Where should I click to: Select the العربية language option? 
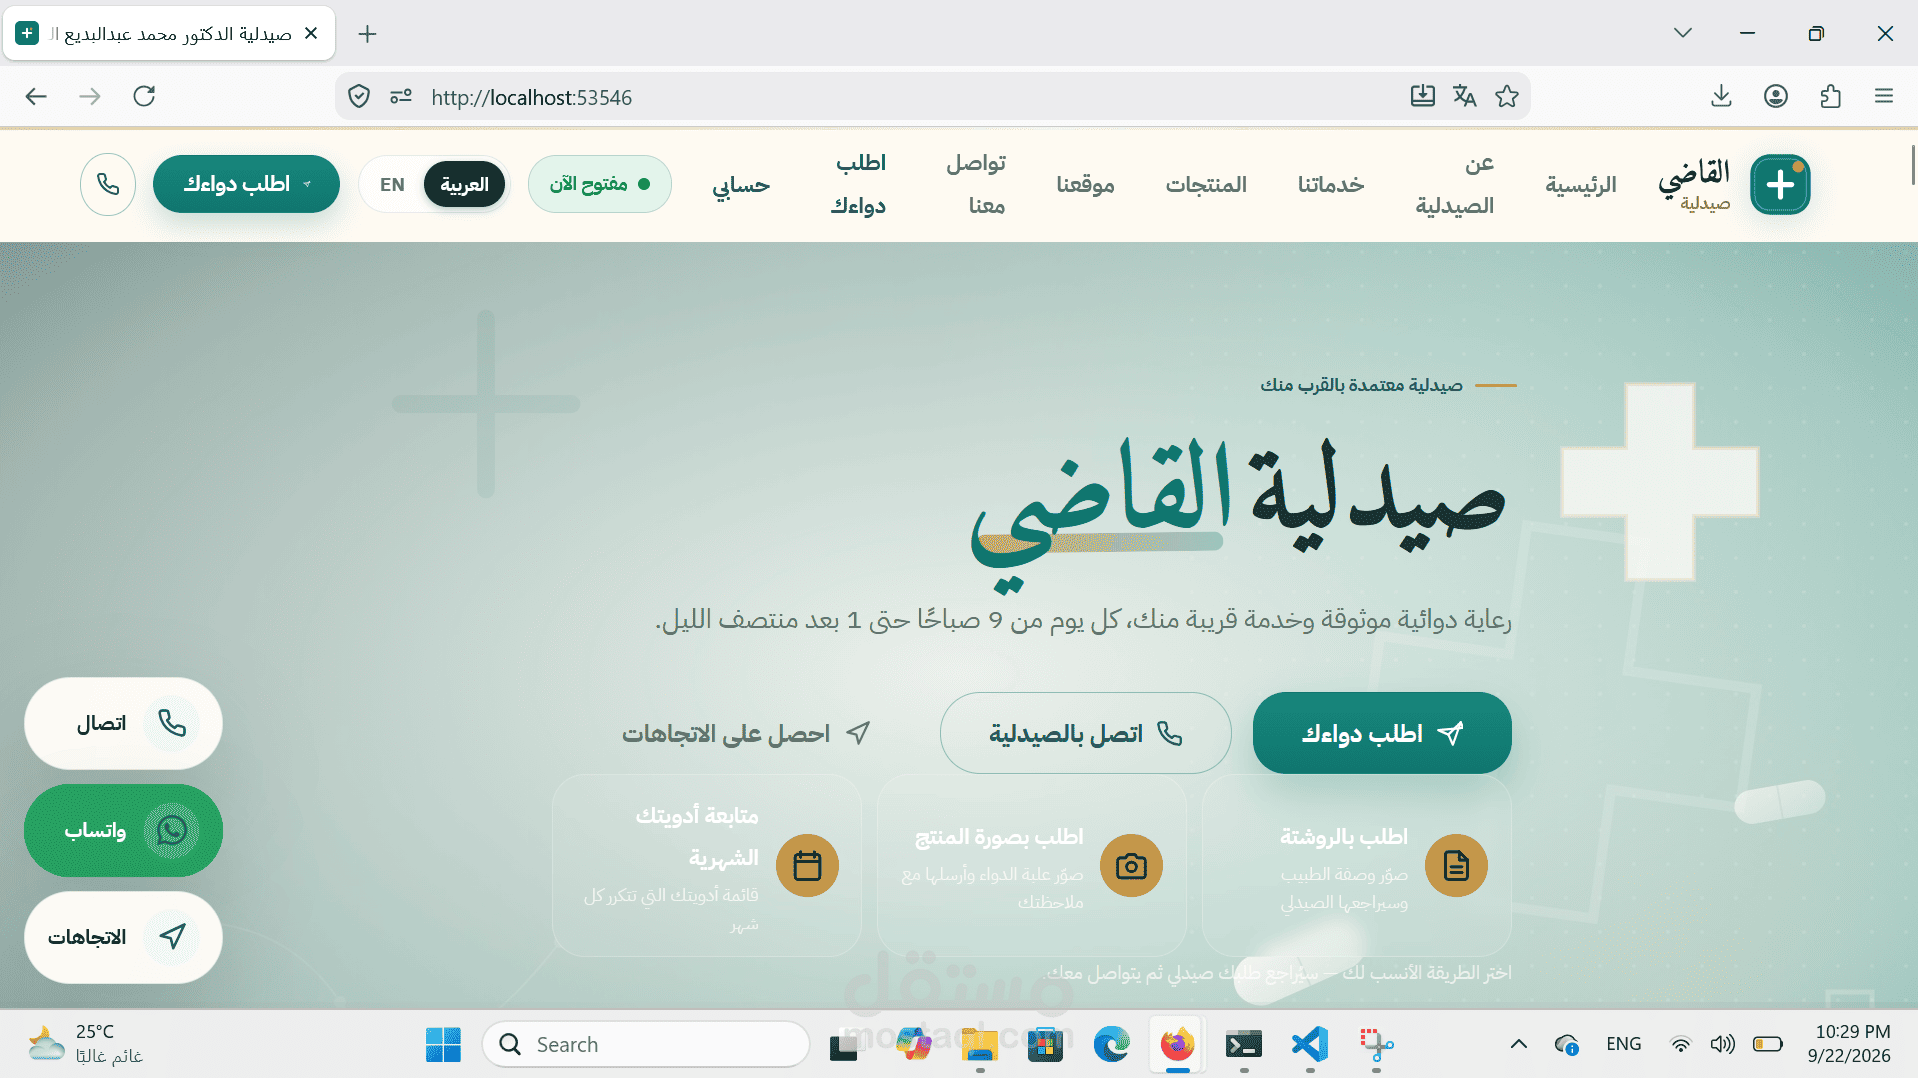coord(464,184)
